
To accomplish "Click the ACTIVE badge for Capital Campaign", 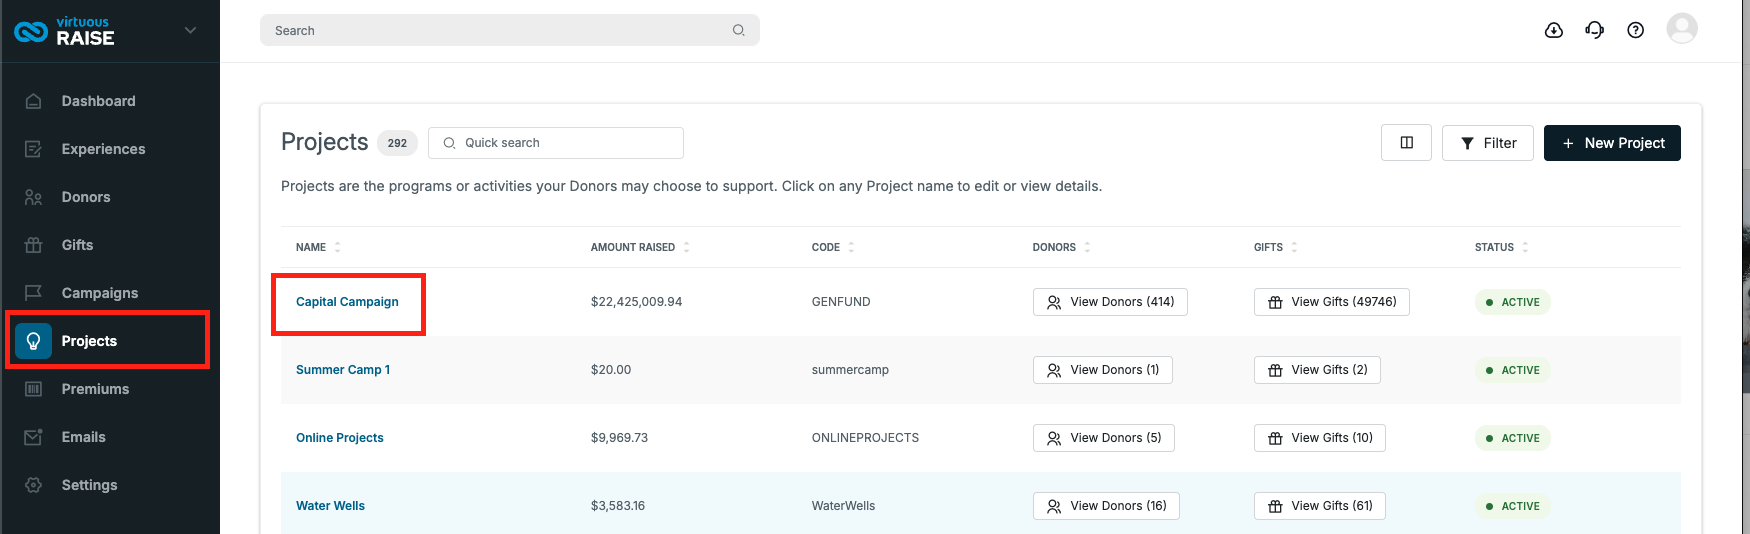I will [1512, 302].
